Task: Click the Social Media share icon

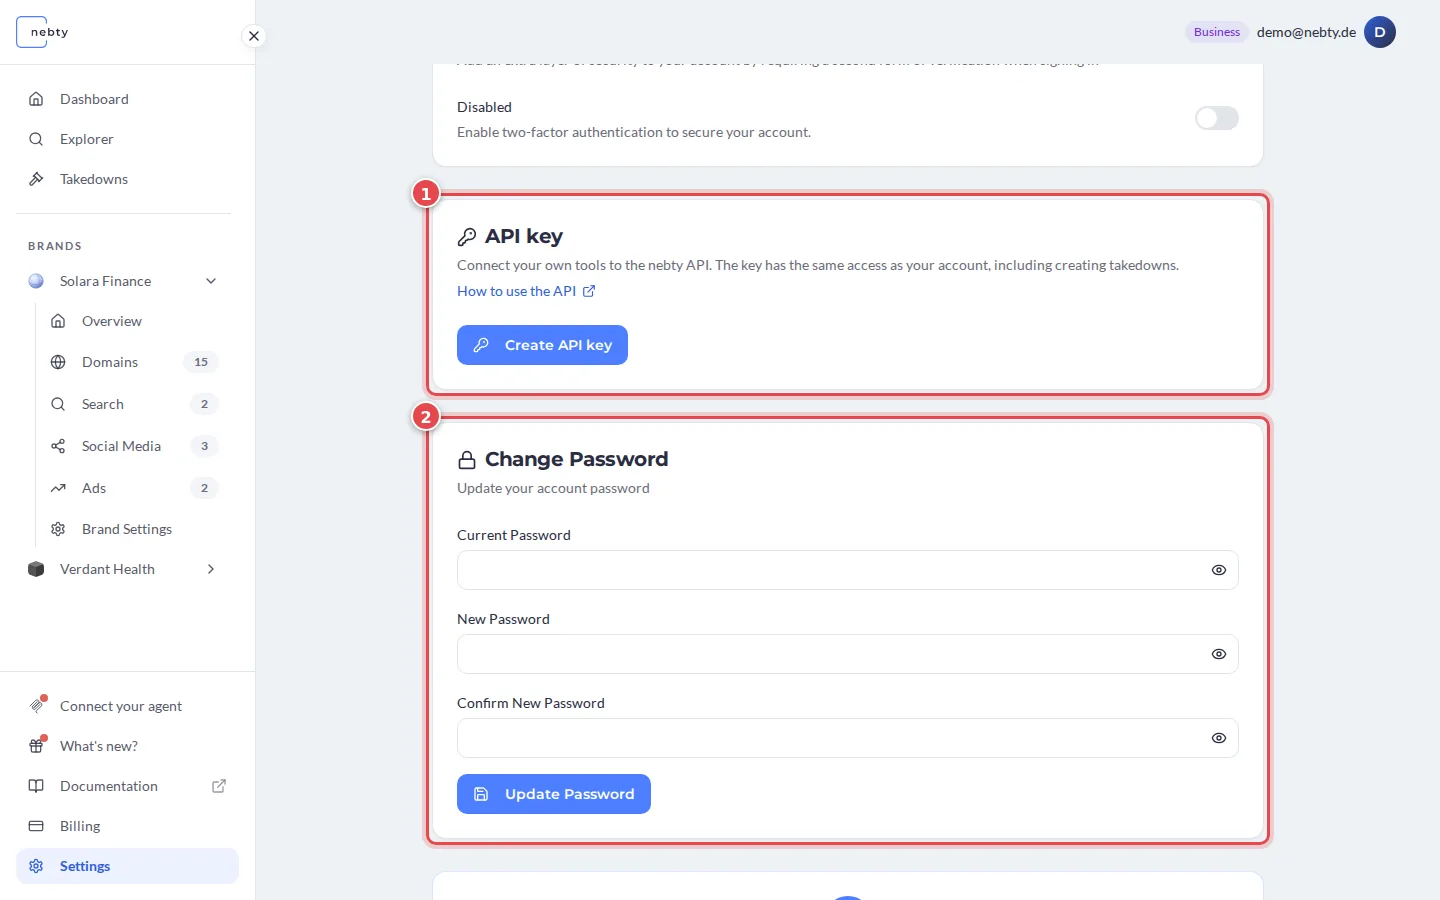Action: pyautogui.click(x=58, y=446)
